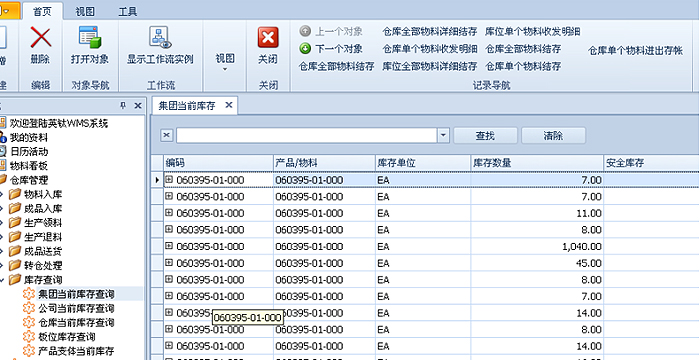Select the cell showing 11.00
The height and width of the screenshot is (360, 700).
pos(537,213)
